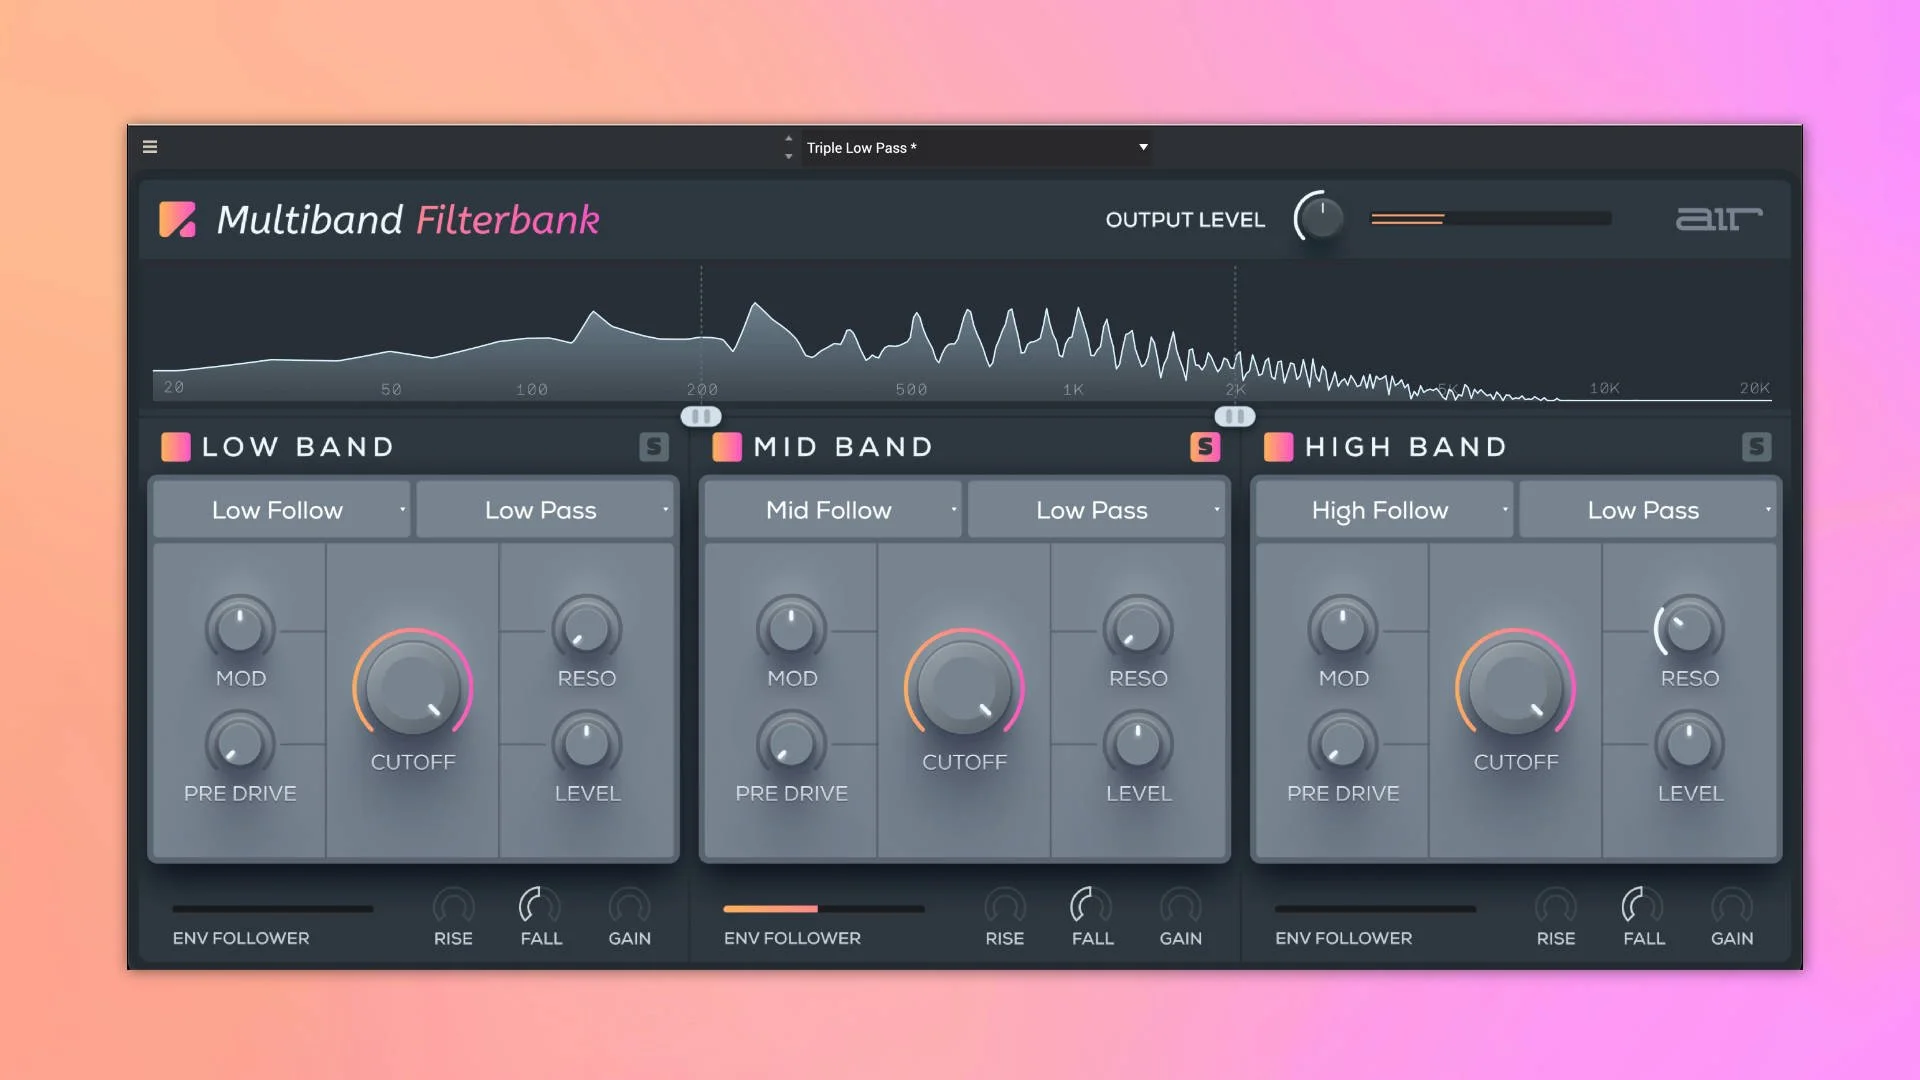Open the Mid Band Low Pass selector
Image resolution: width=1920 pixels, height=1080 pixels.
click(x=1097, y=509)
